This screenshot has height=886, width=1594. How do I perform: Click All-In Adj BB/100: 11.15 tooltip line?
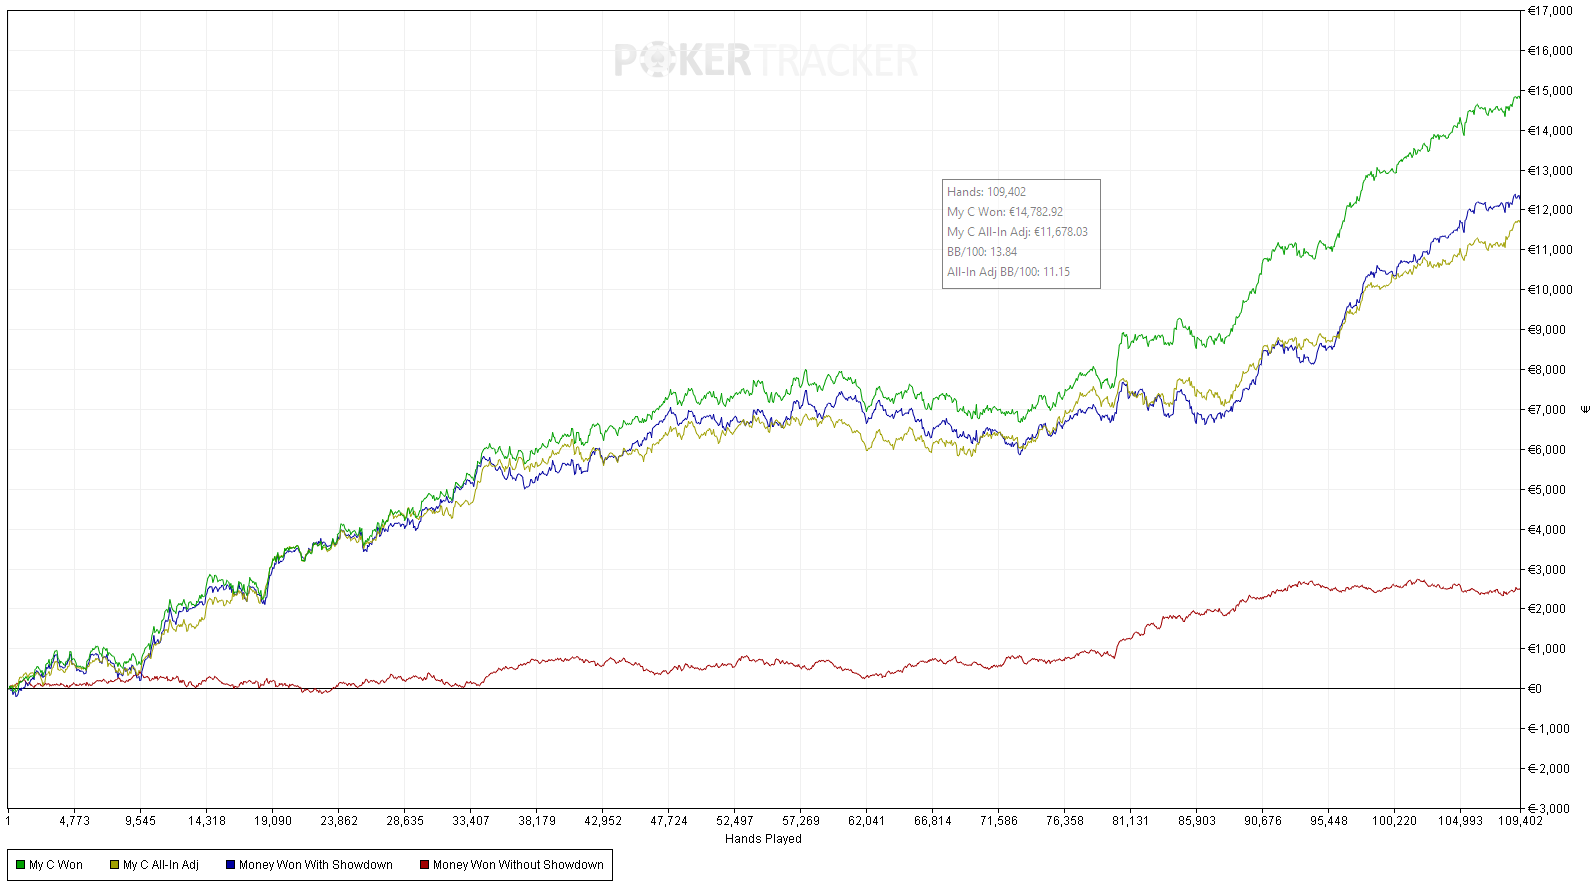pyautogui.click(x=1008, y=272)
